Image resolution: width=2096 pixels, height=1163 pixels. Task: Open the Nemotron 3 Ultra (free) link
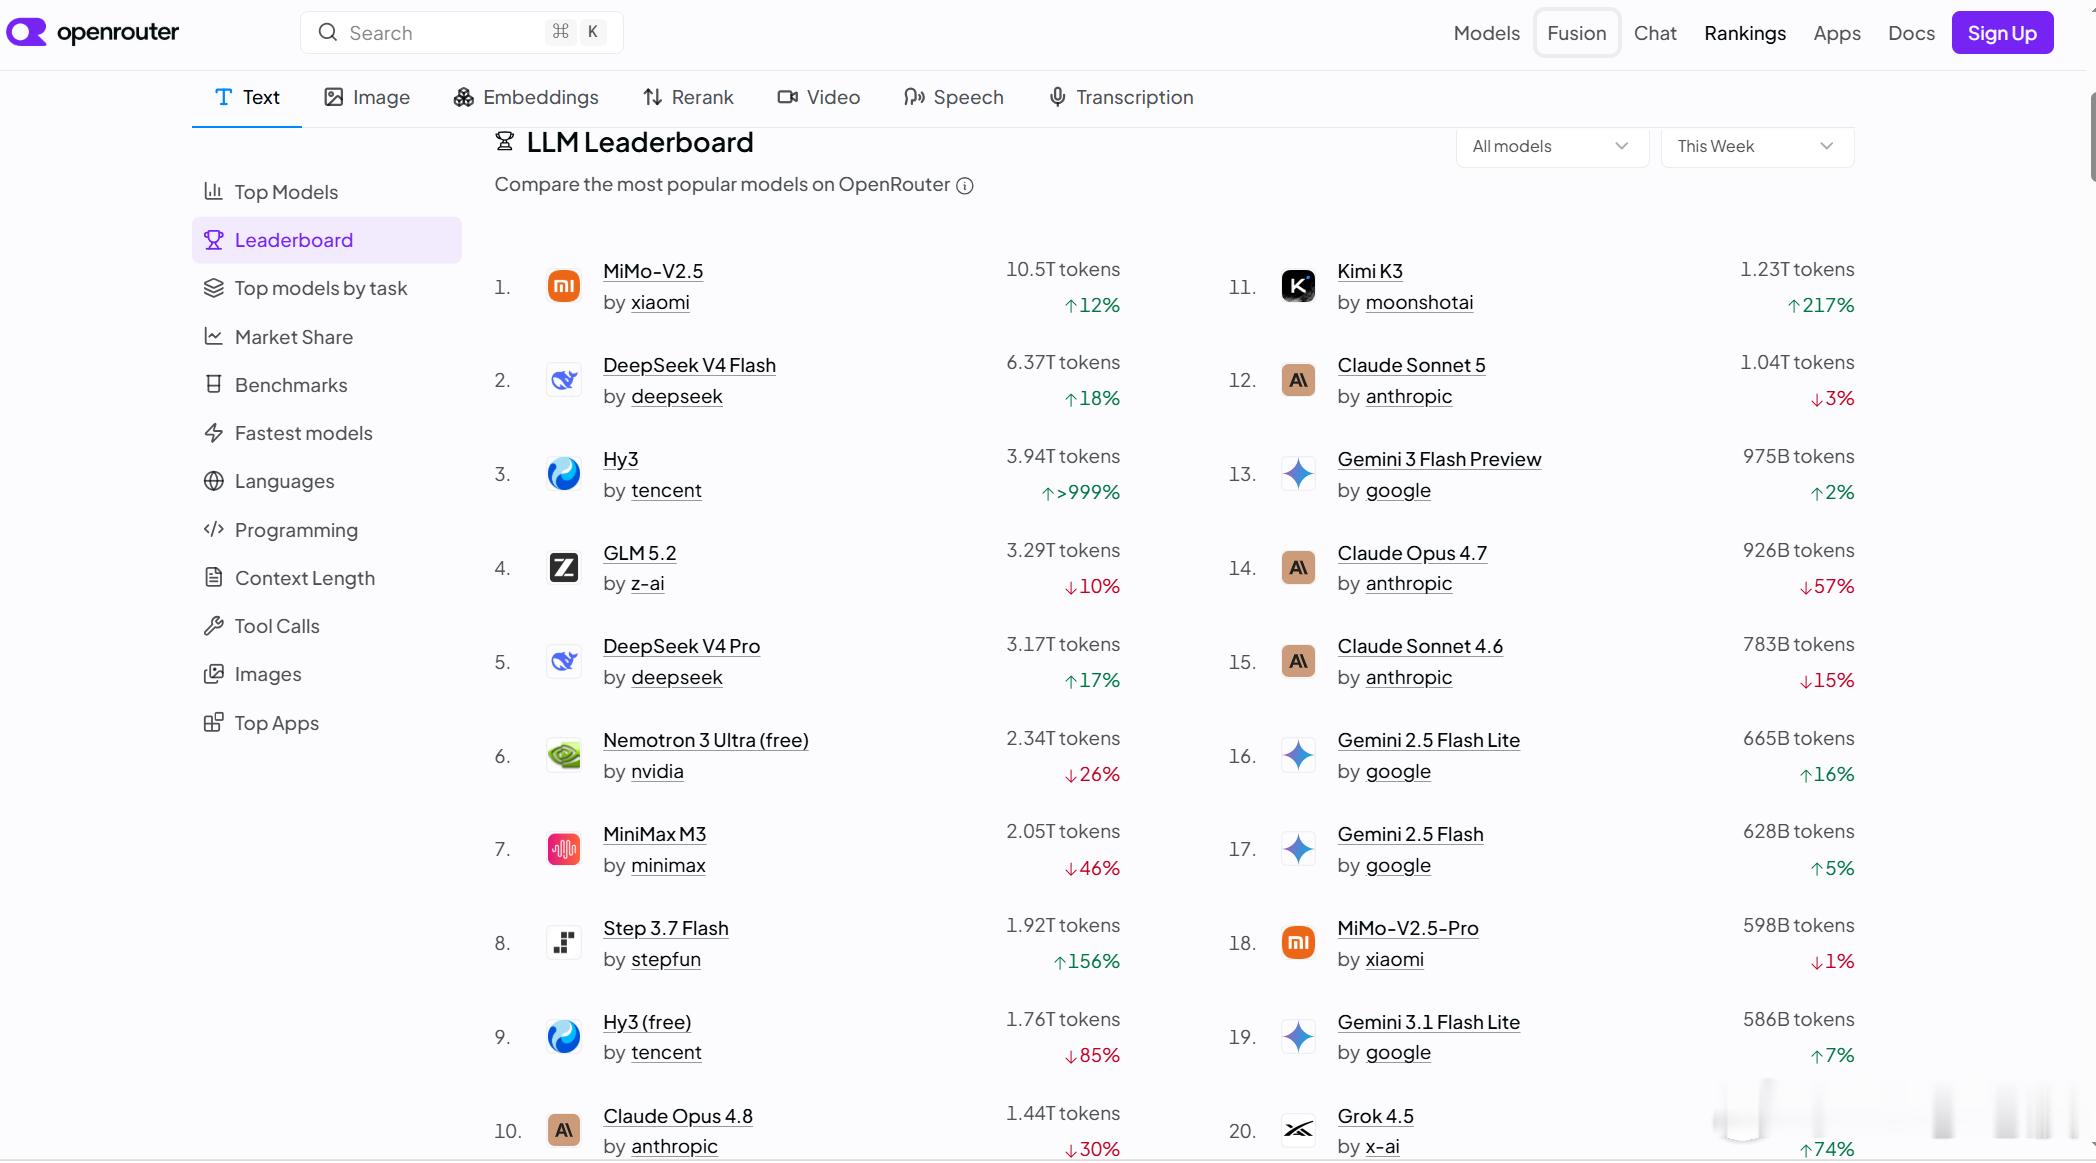point(706,740)
